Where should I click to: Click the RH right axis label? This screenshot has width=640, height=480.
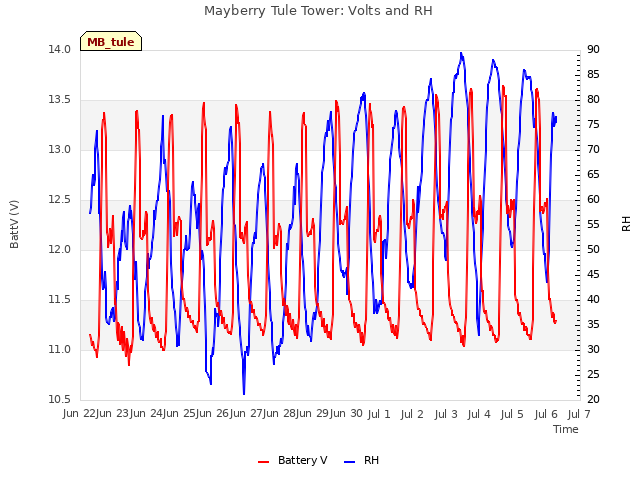click(626, 224)
